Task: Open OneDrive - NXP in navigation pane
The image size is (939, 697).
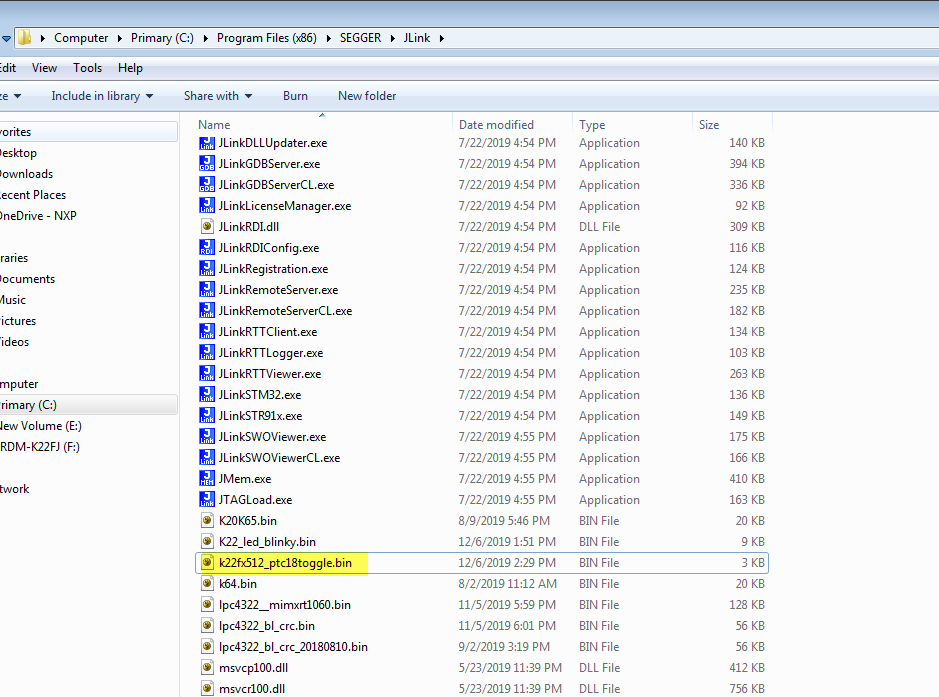Action: coord(38,216)
